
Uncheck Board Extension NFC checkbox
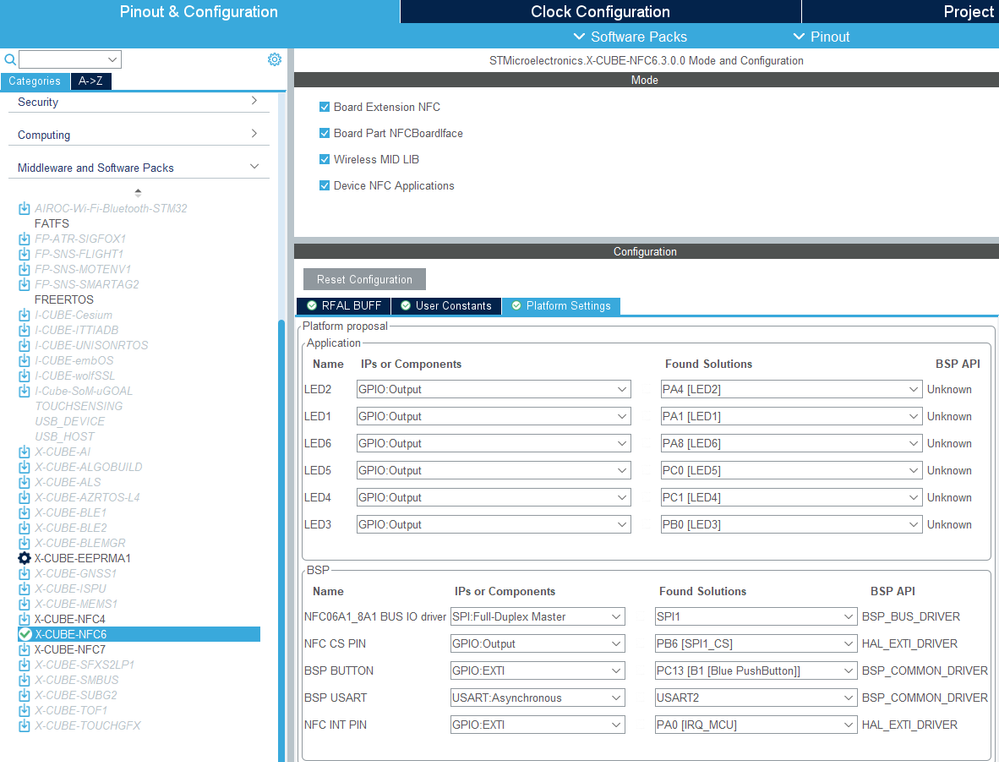coord(324,107)
